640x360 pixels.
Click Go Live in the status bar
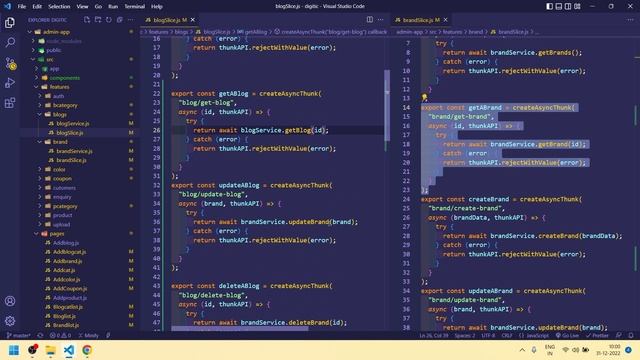click(567, 336)
